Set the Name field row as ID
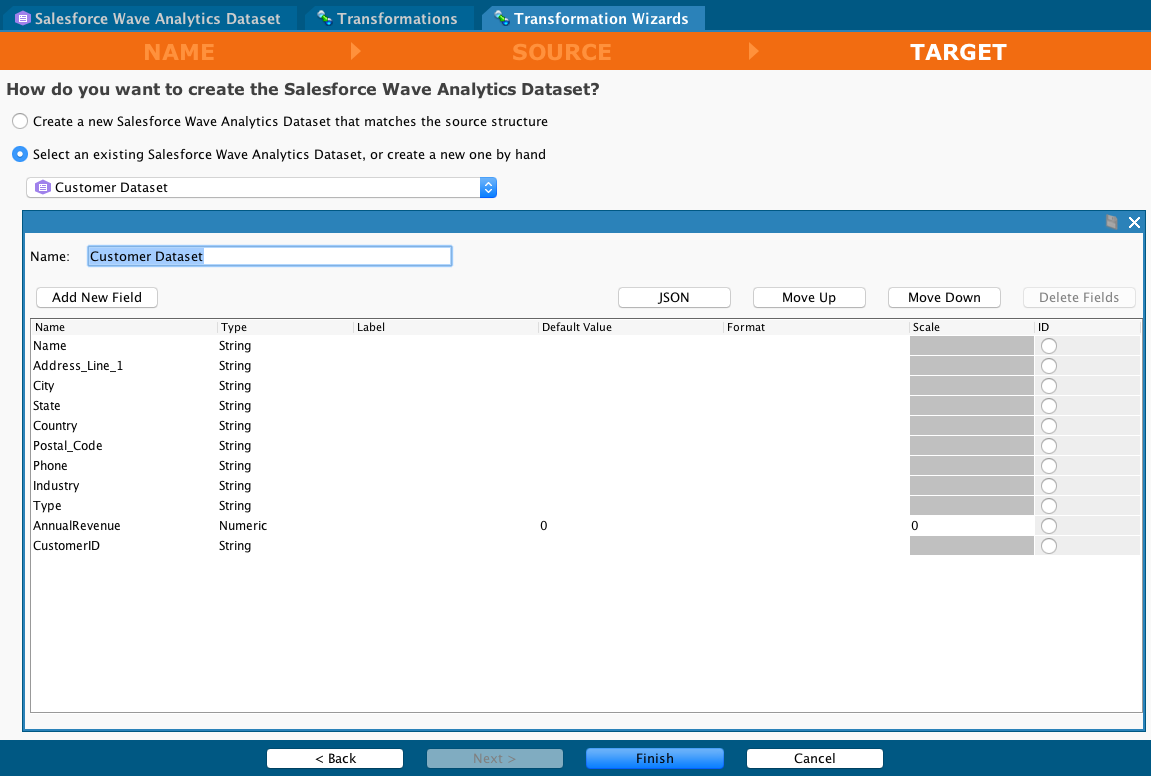1151x776 pixels. (x=1048, y=346)
